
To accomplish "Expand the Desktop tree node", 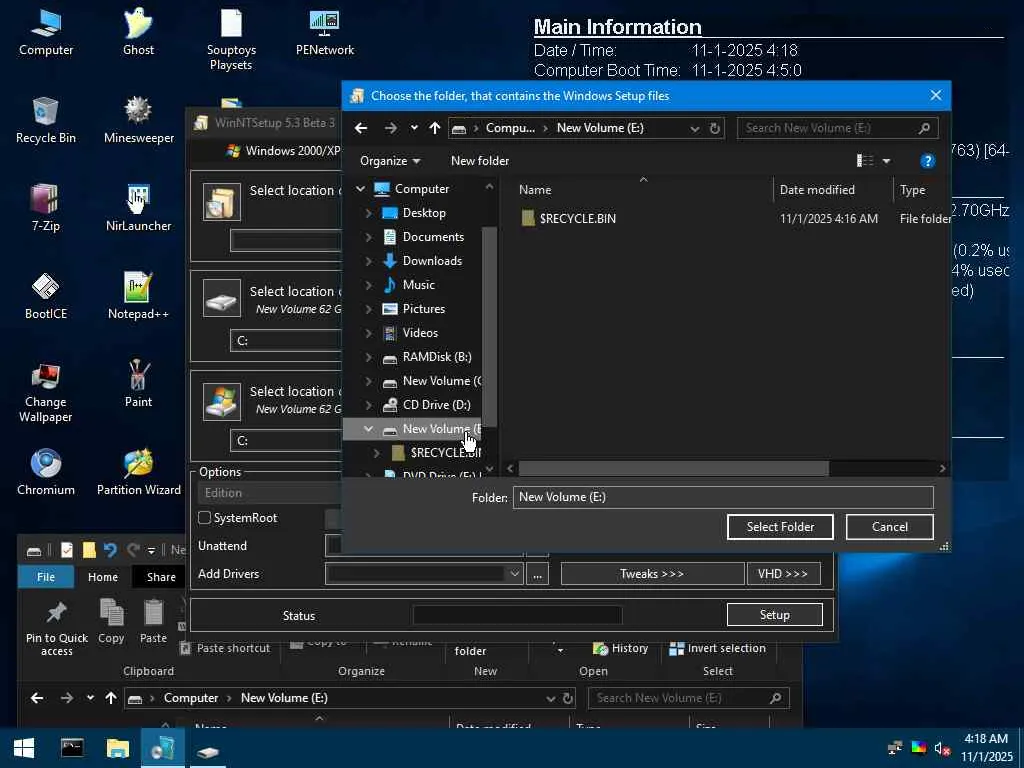I will pos(368,213).
